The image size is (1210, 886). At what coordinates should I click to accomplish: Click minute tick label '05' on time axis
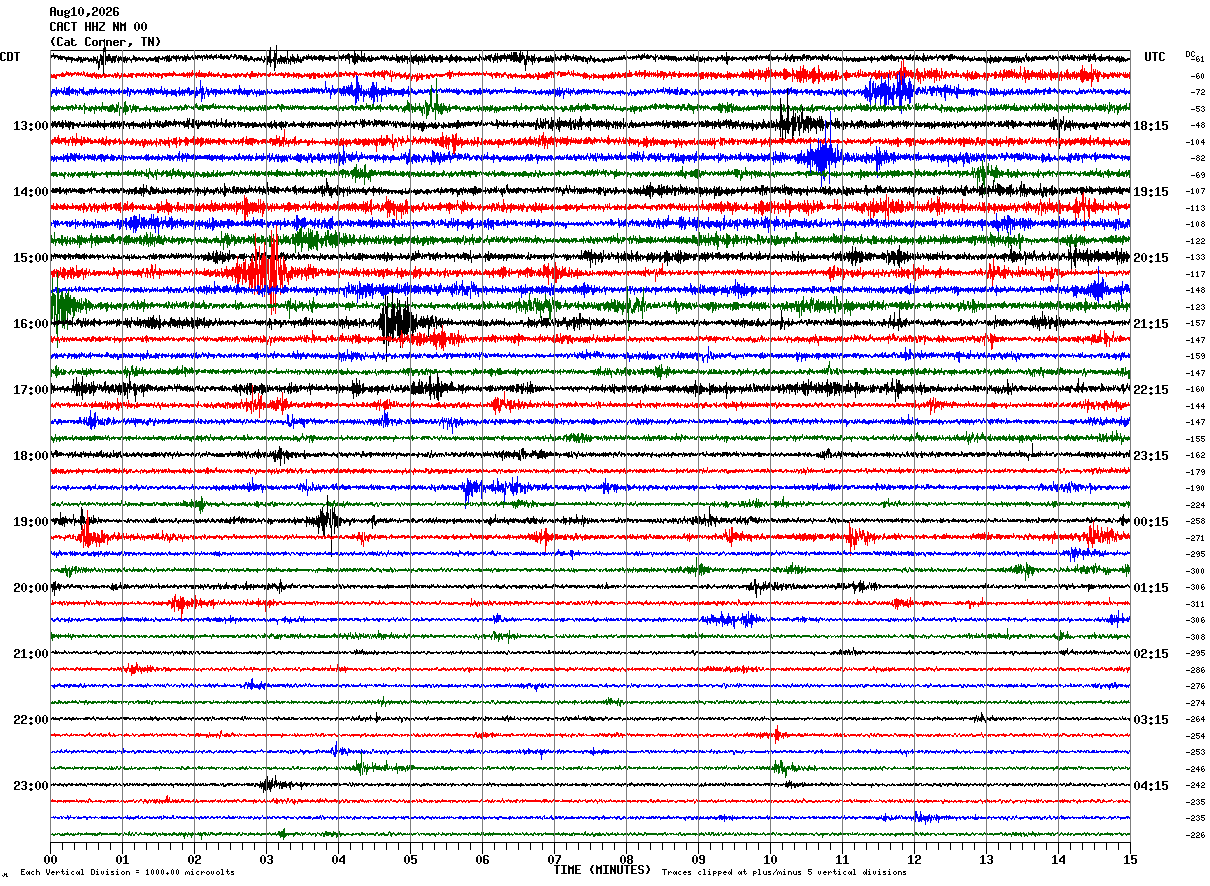(x=410, y=860)
